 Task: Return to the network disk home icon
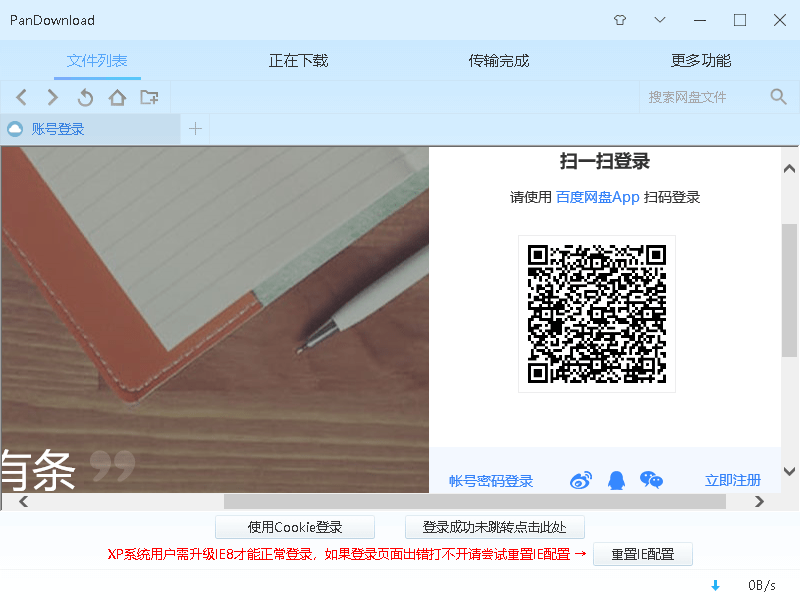click(x=115, y=97)
